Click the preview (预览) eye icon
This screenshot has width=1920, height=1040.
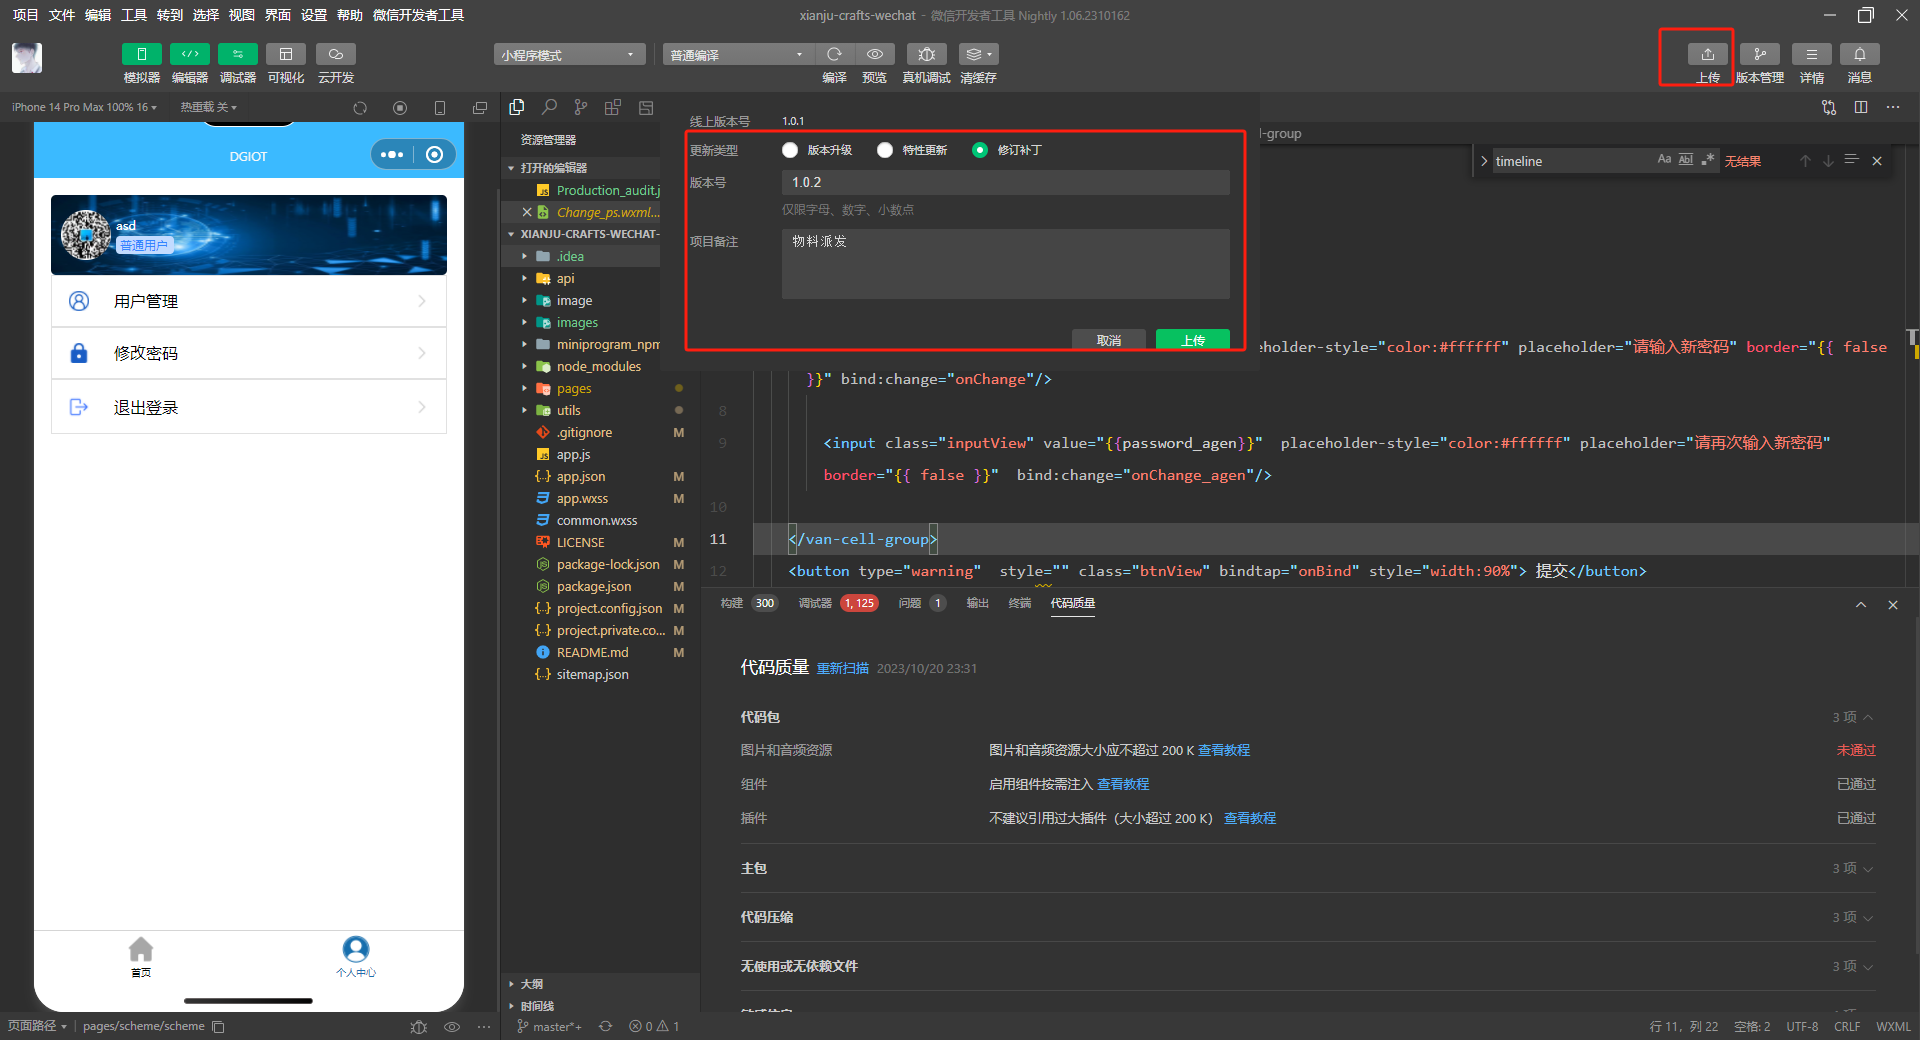pos(875,54)
